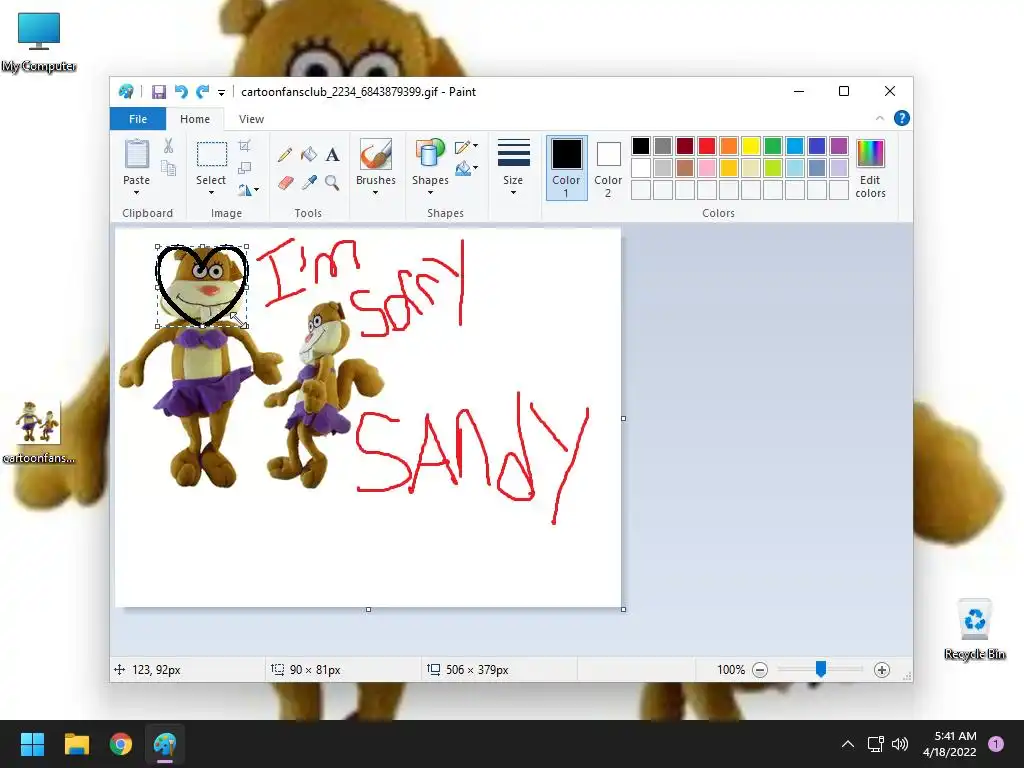Click the Resize icon in Image group
The width and height of the screenshot is (1024, 768).
click(x=244, y=168)
